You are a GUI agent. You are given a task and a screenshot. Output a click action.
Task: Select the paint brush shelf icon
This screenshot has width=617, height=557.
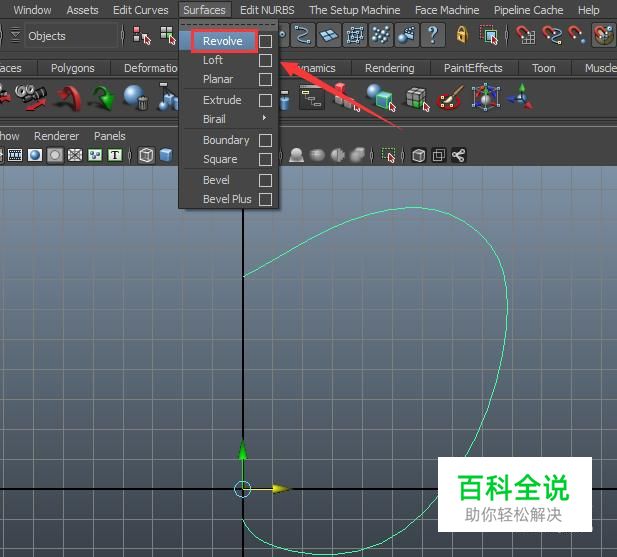451,98
